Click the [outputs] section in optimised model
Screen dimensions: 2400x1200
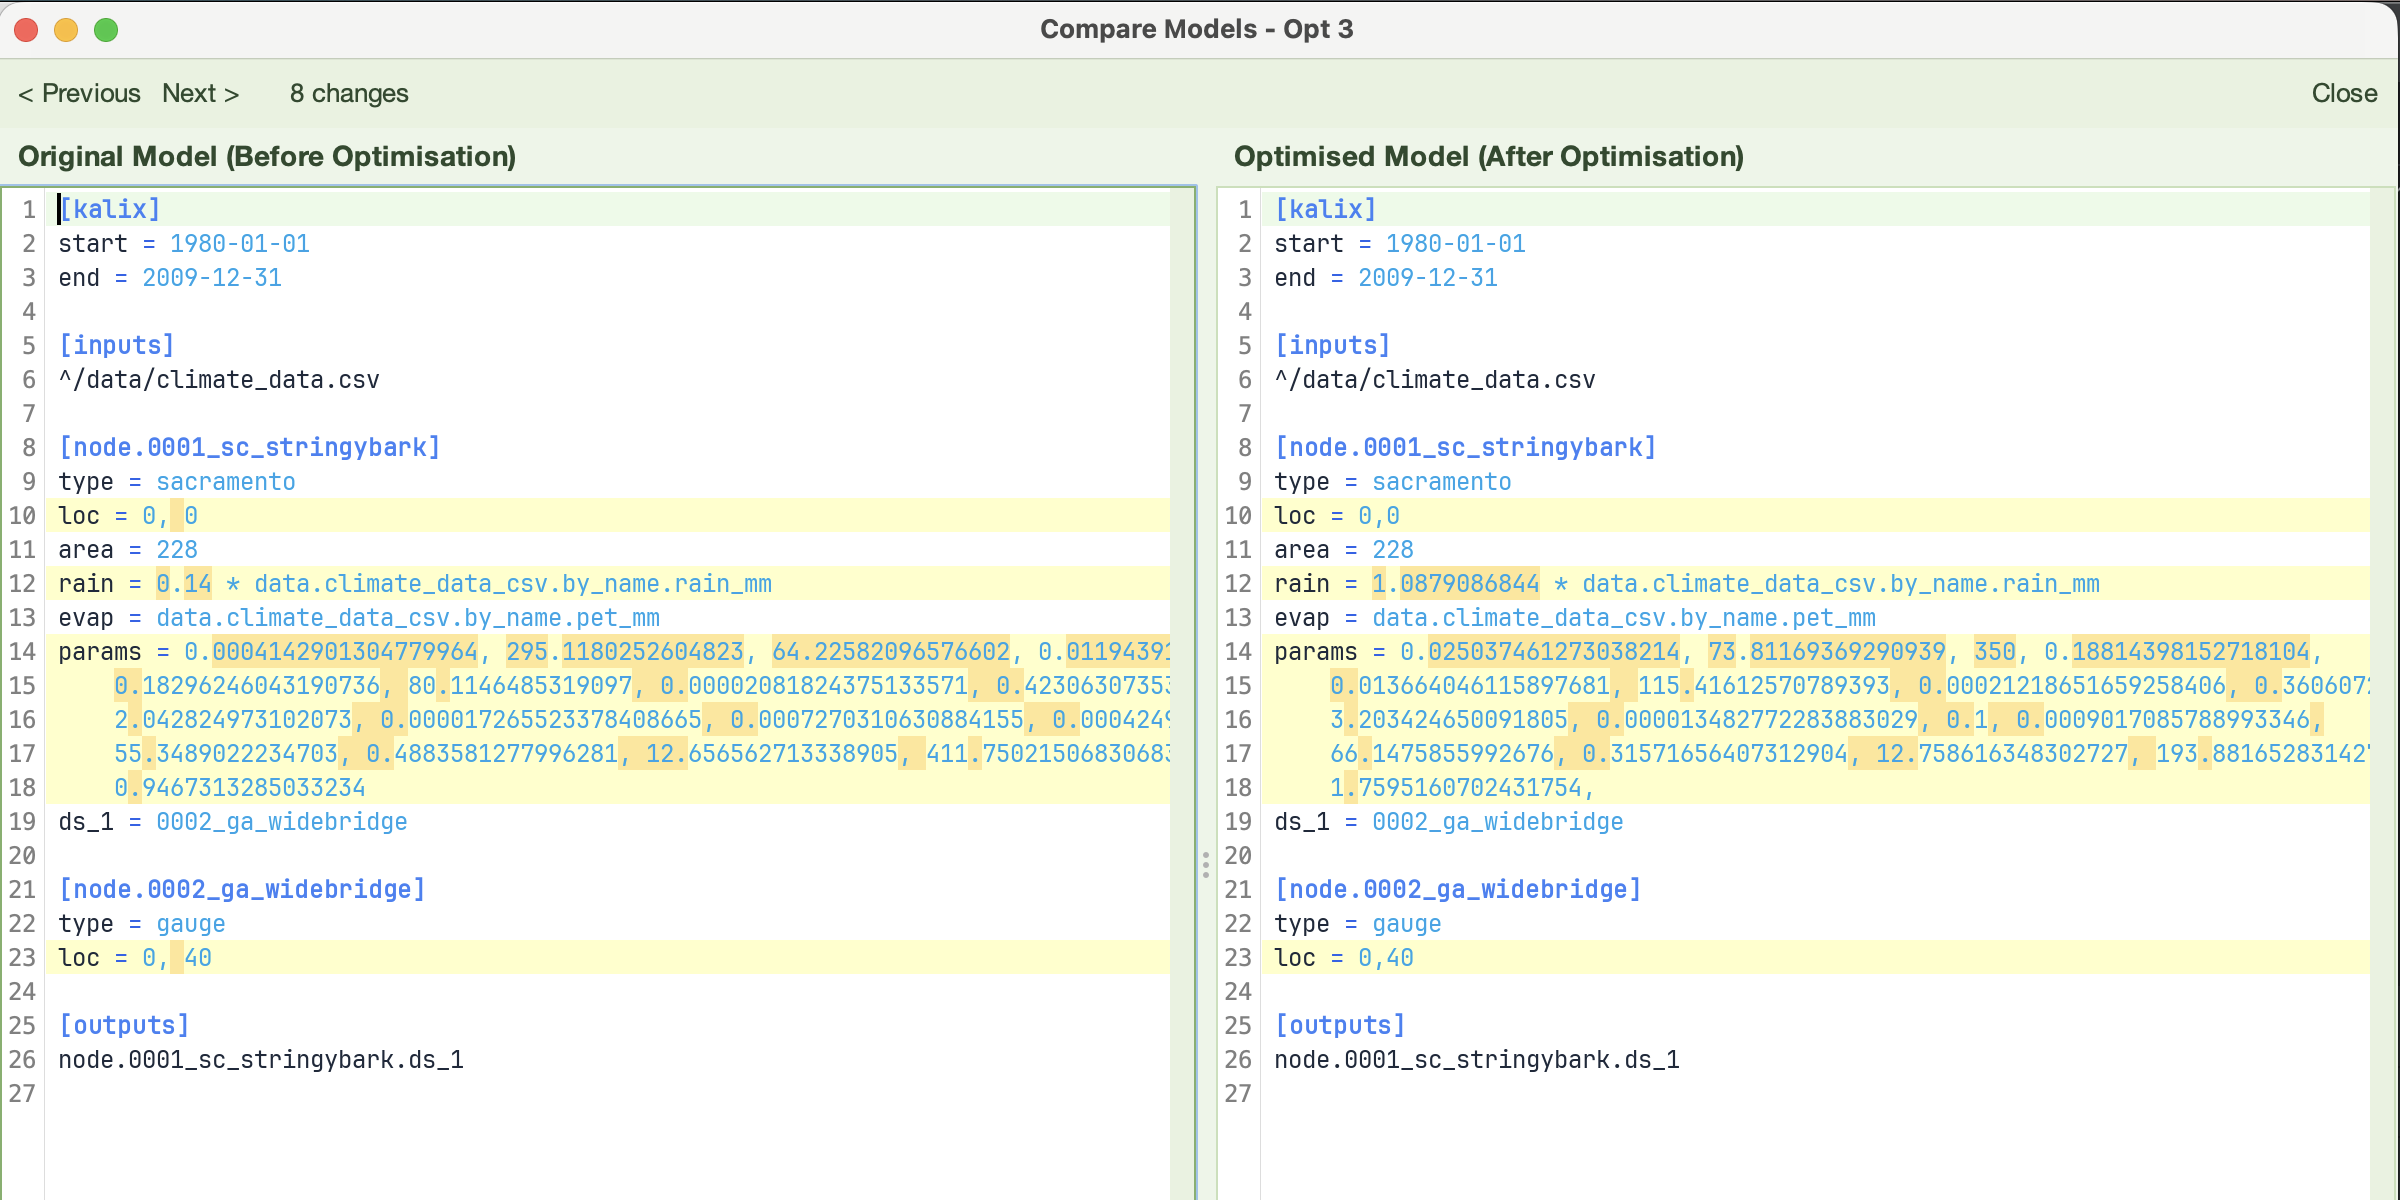pos(1340,1025)
